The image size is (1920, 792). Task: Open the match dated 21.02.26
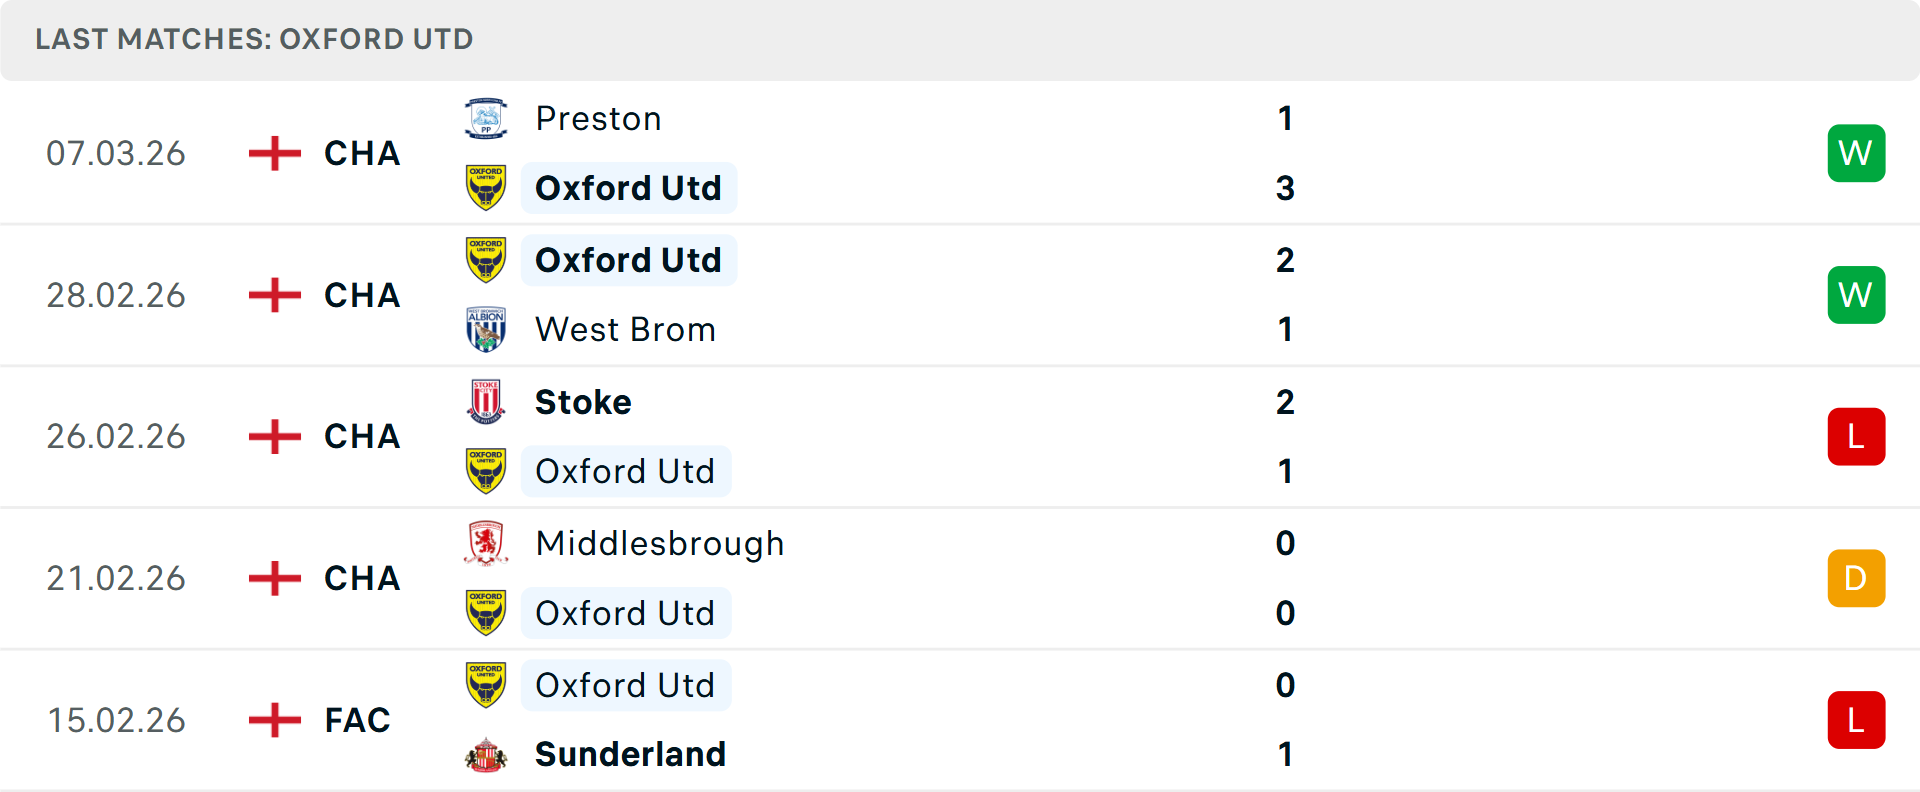click(116, 578)
